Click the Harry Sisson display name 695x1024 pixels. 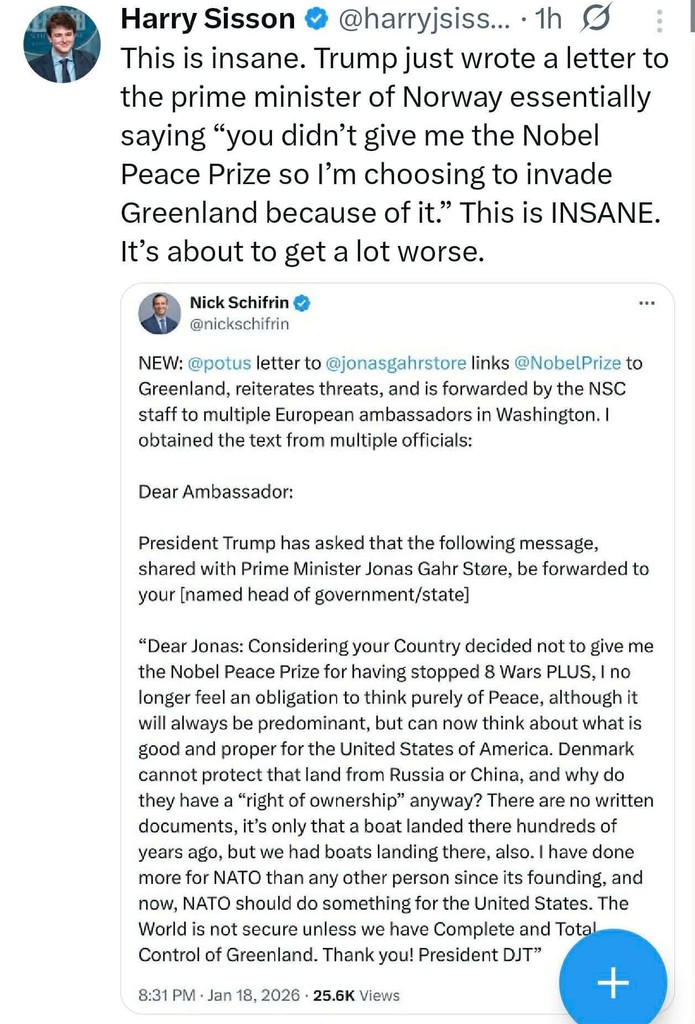(x=207, y=19)
